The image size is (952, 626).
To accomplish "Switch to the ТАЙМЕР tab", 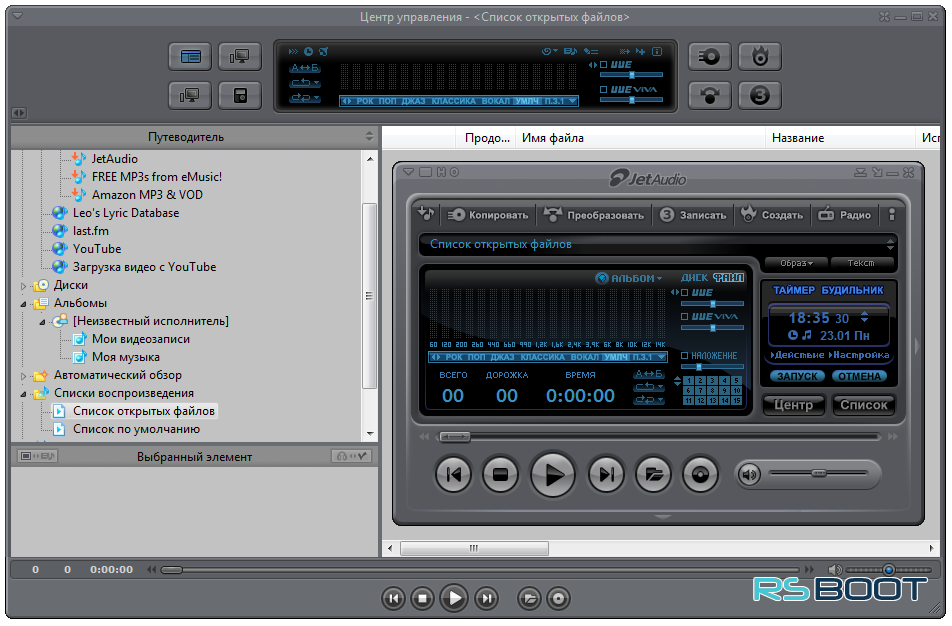I will (794, 290).
